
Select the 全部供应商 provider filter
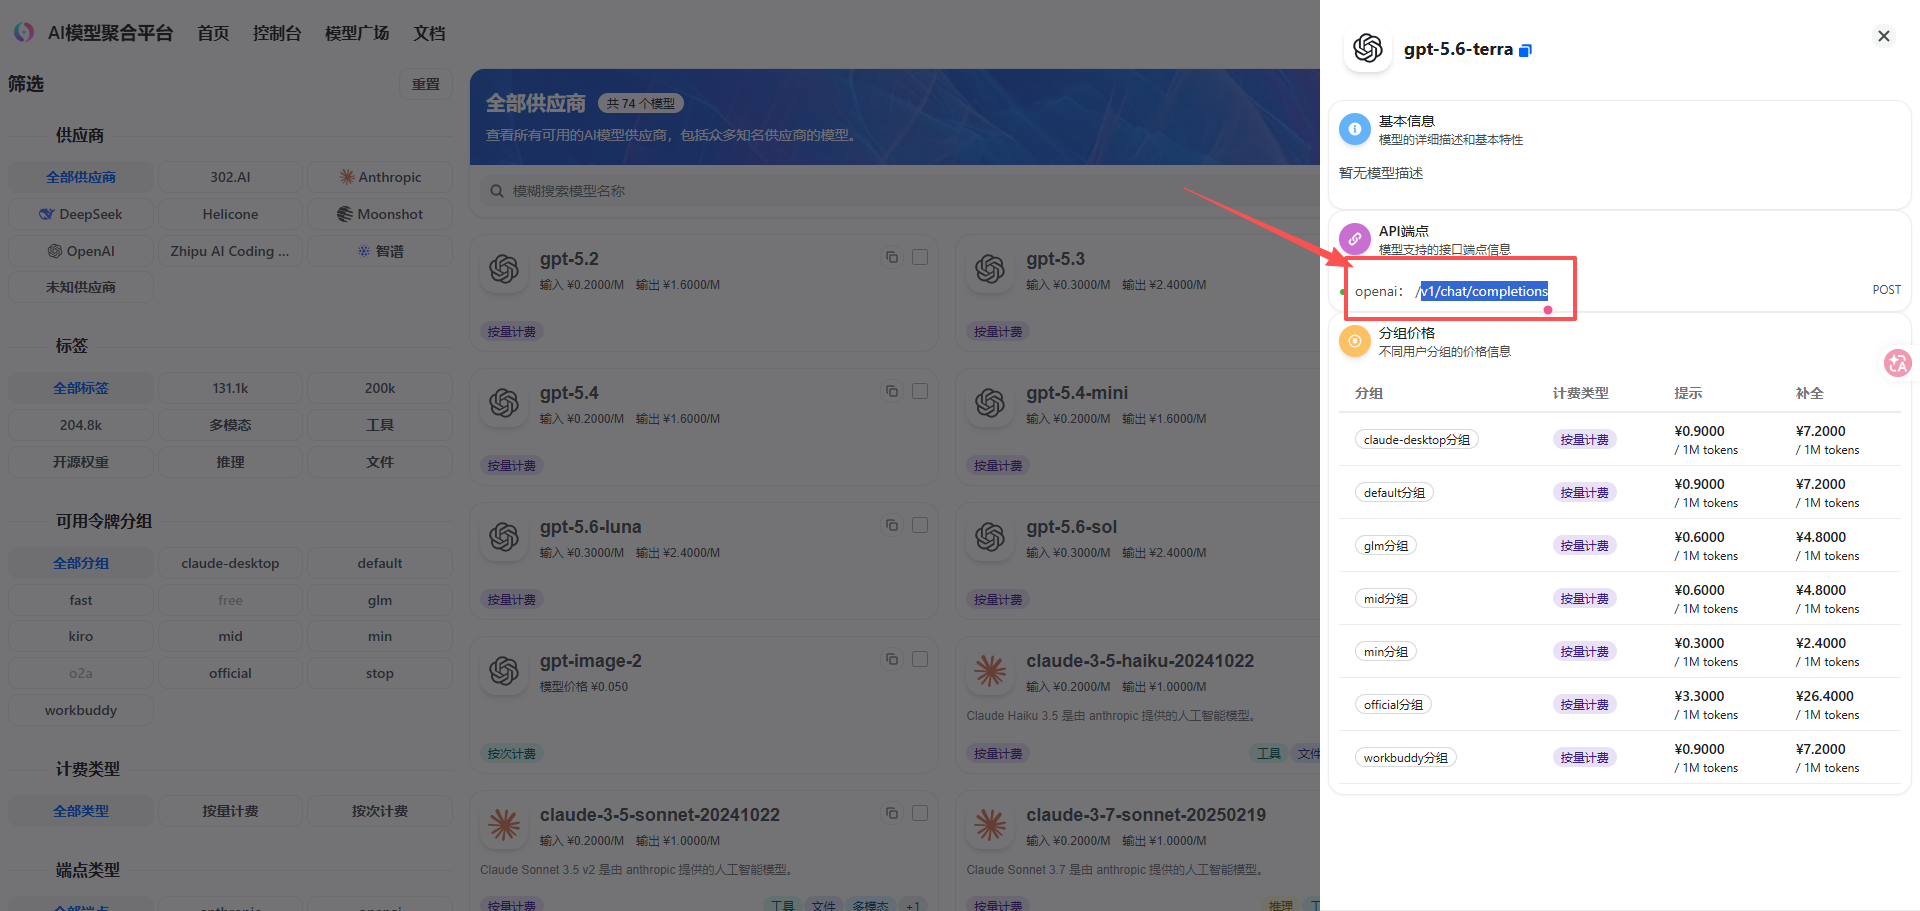tap(81, 177)
